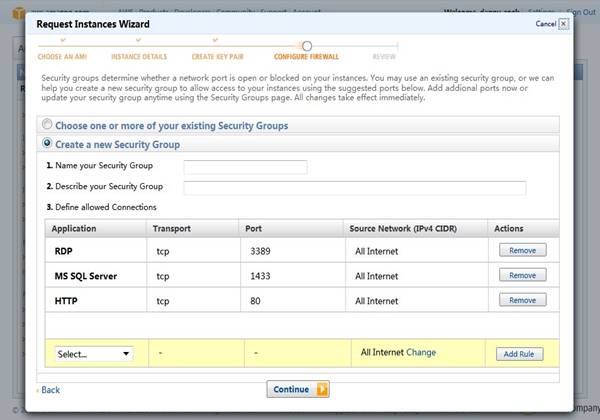Select the existing Security Groups radio button
This screenshot has width=600, height=420.
pos(47,126)
